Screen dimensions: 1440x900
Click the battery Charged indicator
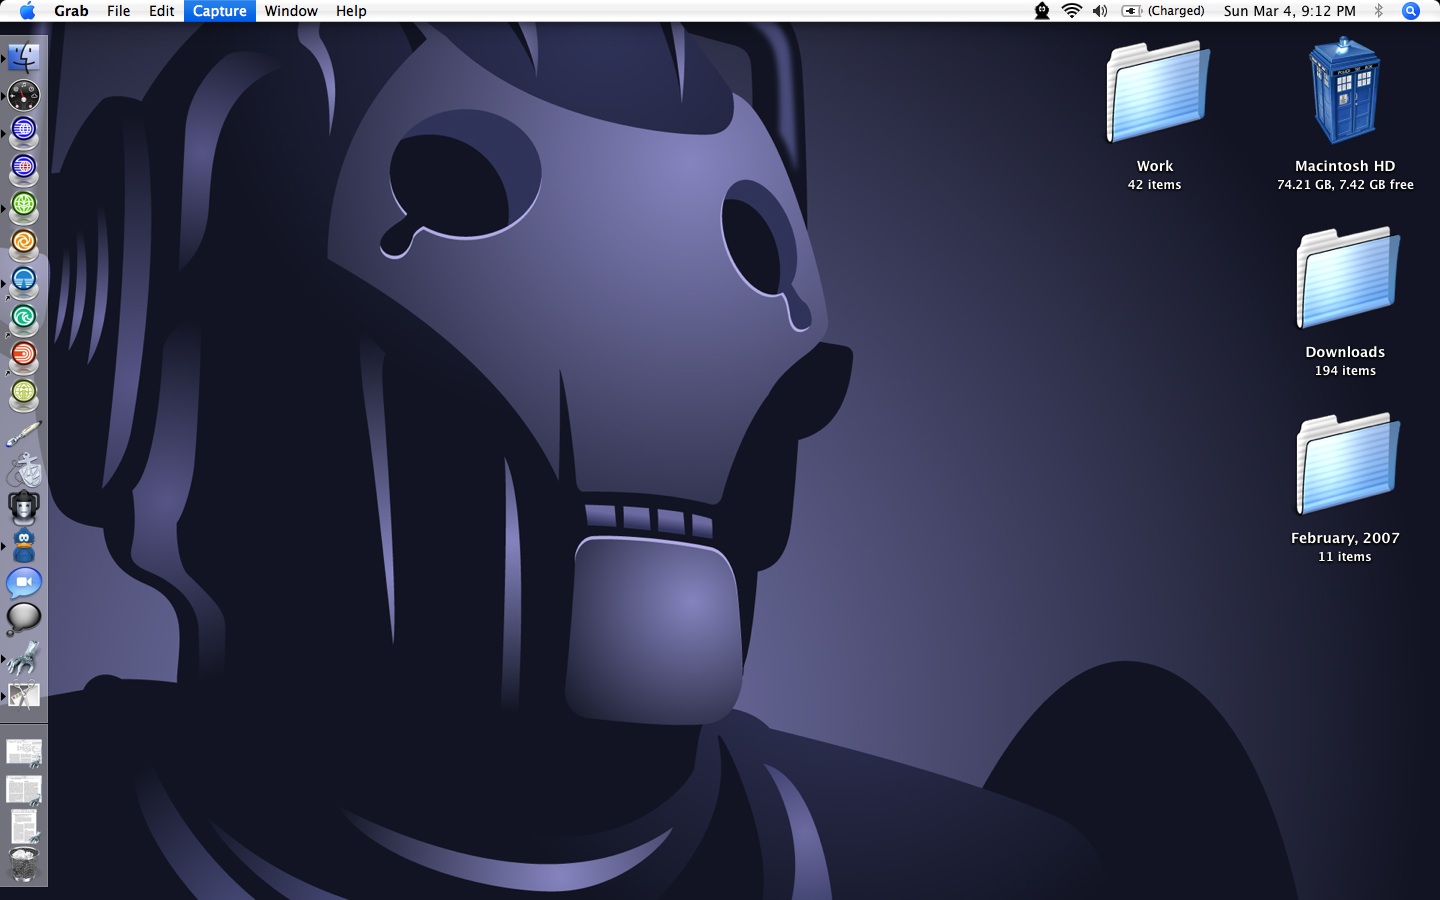click(x=1163, y=11)
